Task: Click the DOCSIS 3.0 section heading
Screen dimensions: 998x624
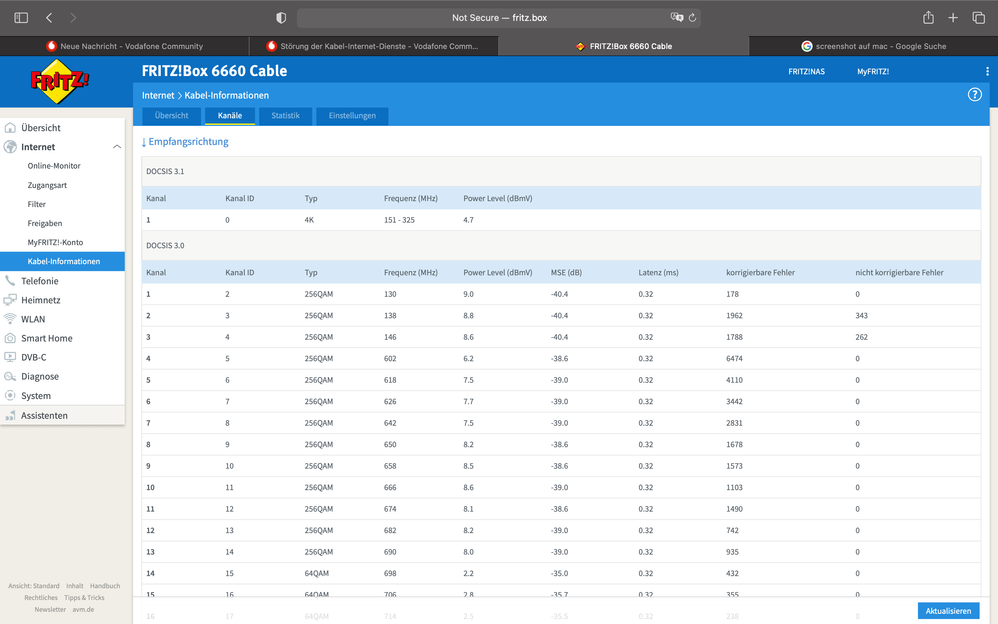Action: [x=165, y=245]
